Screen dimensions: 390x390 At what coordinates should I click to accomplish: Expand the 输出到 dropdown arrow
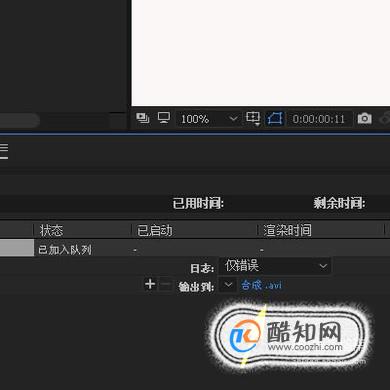coord(228,285)
